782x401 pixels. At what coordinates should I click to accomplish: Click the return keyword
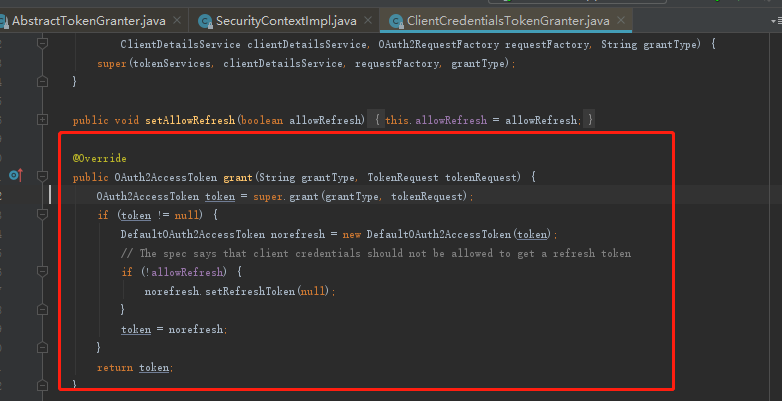click(x=115, y=368)
